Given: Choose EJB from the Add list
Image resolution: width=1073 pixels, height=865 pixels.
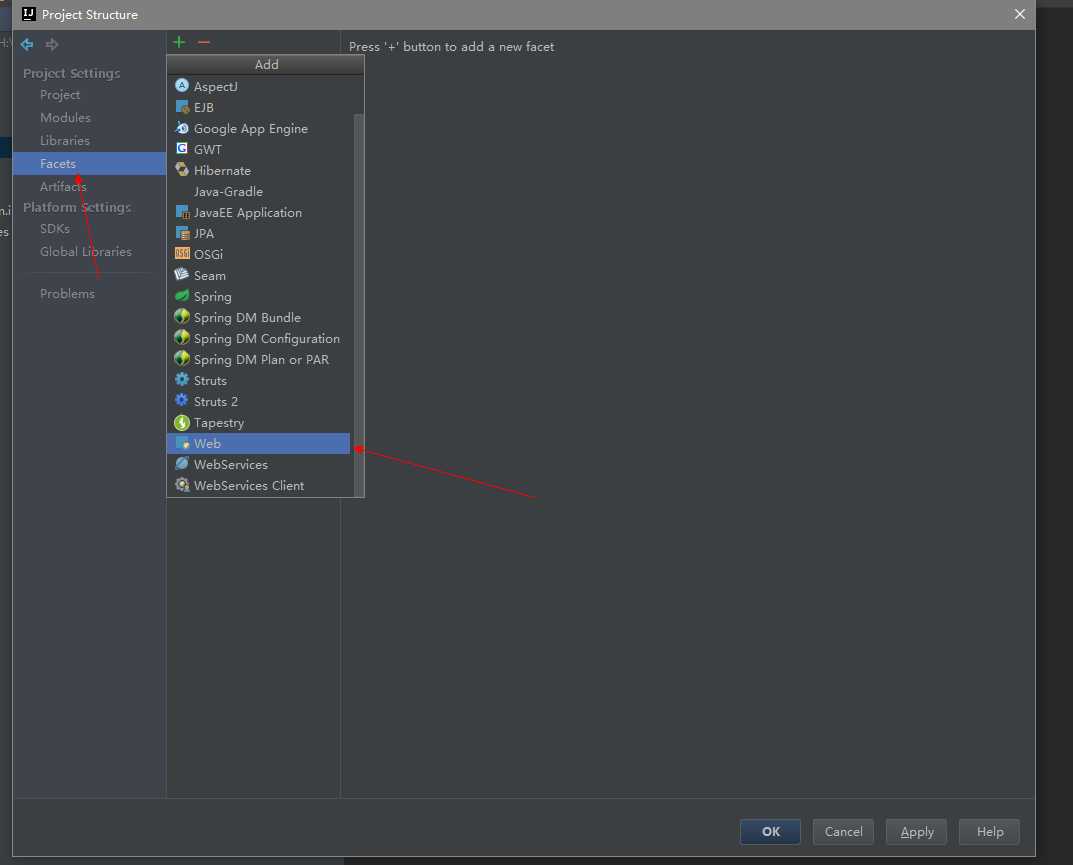Looking at the screenshot, I should 260,107.
